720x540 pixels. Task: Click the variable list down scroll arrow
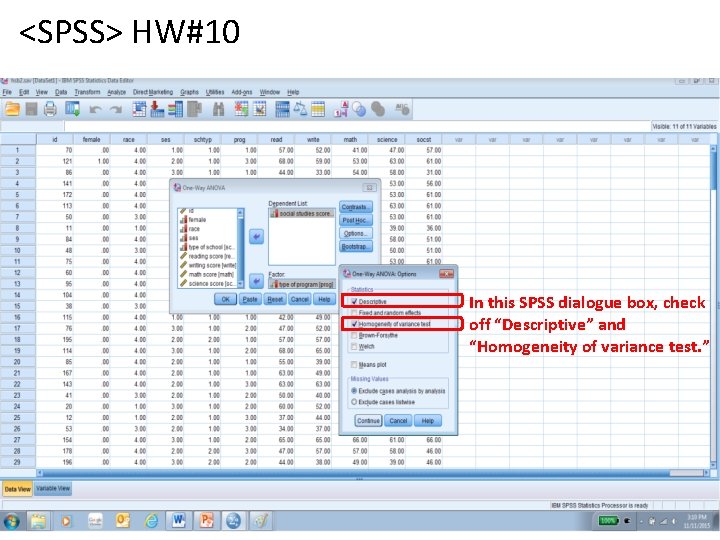240,284
